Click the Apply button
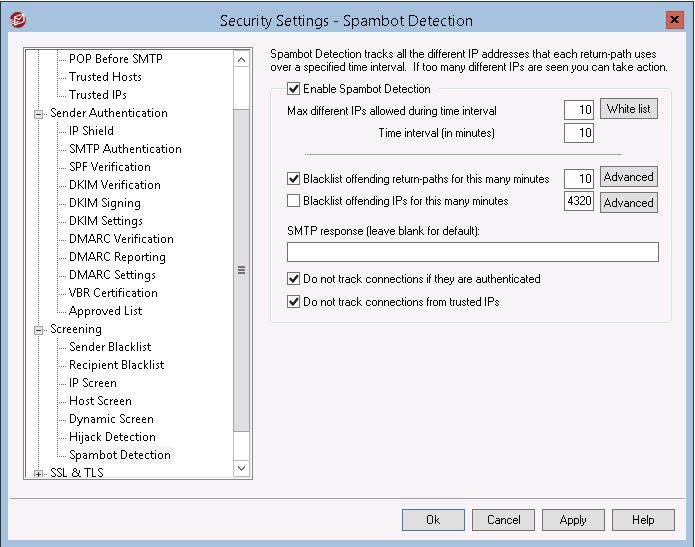Viewport: 695px width, 547px height. (573, 520)
